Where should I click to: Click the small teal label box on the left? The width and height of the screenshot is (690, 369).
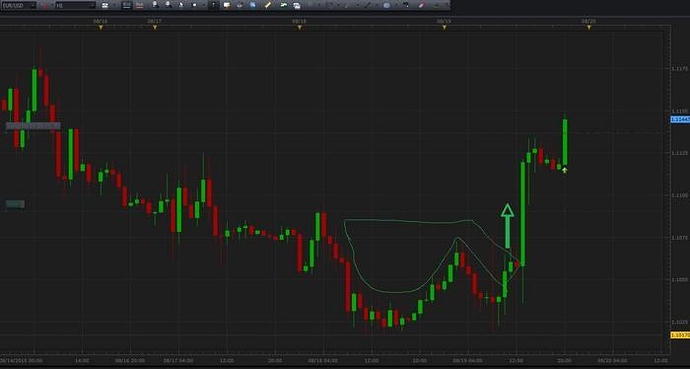[15, 204]
